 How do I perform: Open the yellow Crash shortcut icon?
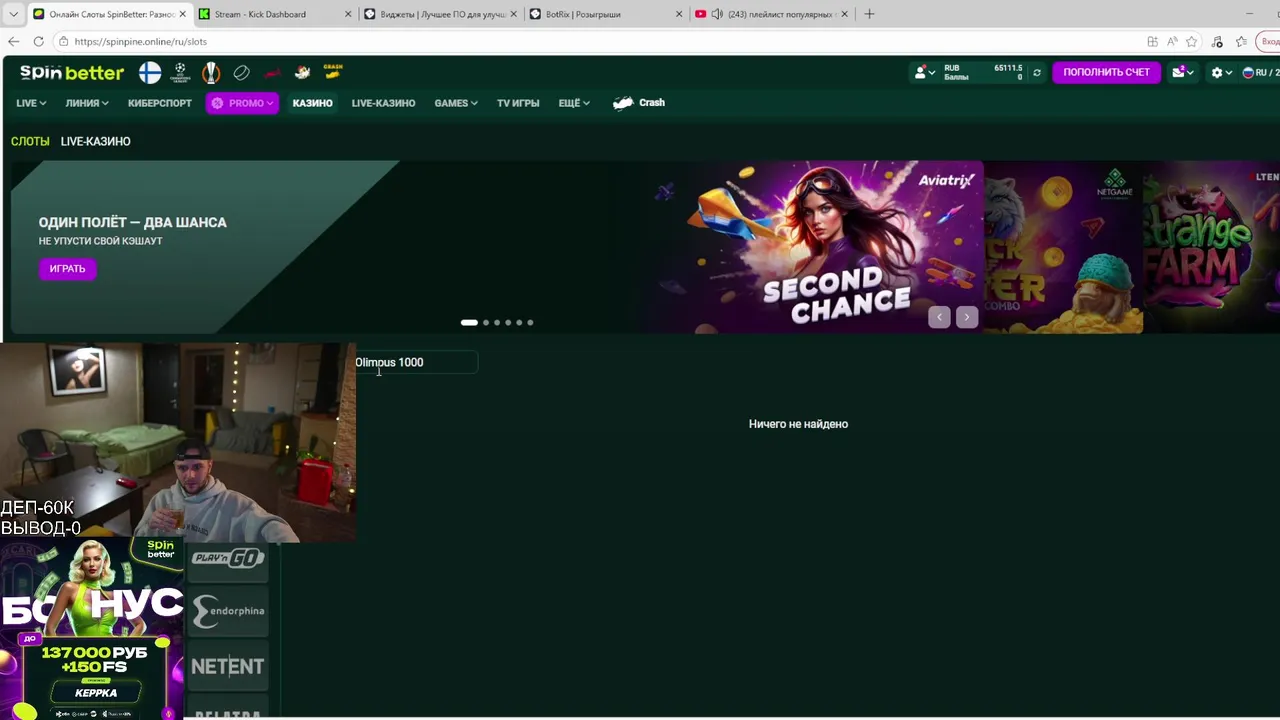[333, 71]
